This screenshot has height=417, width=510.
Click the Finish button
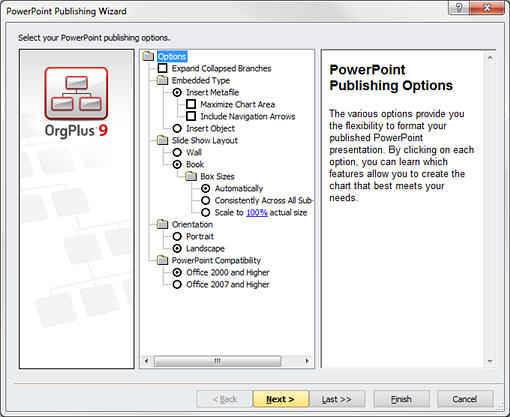coord(401,399)
